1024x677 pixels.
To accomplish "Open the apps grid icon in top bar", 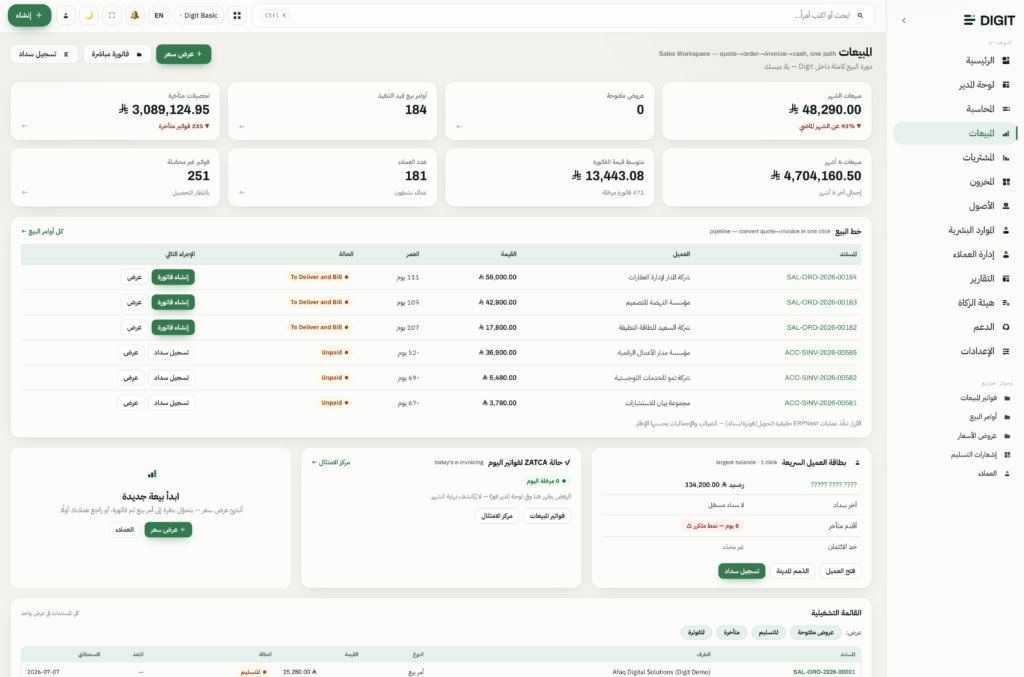I will pos(237,15).
